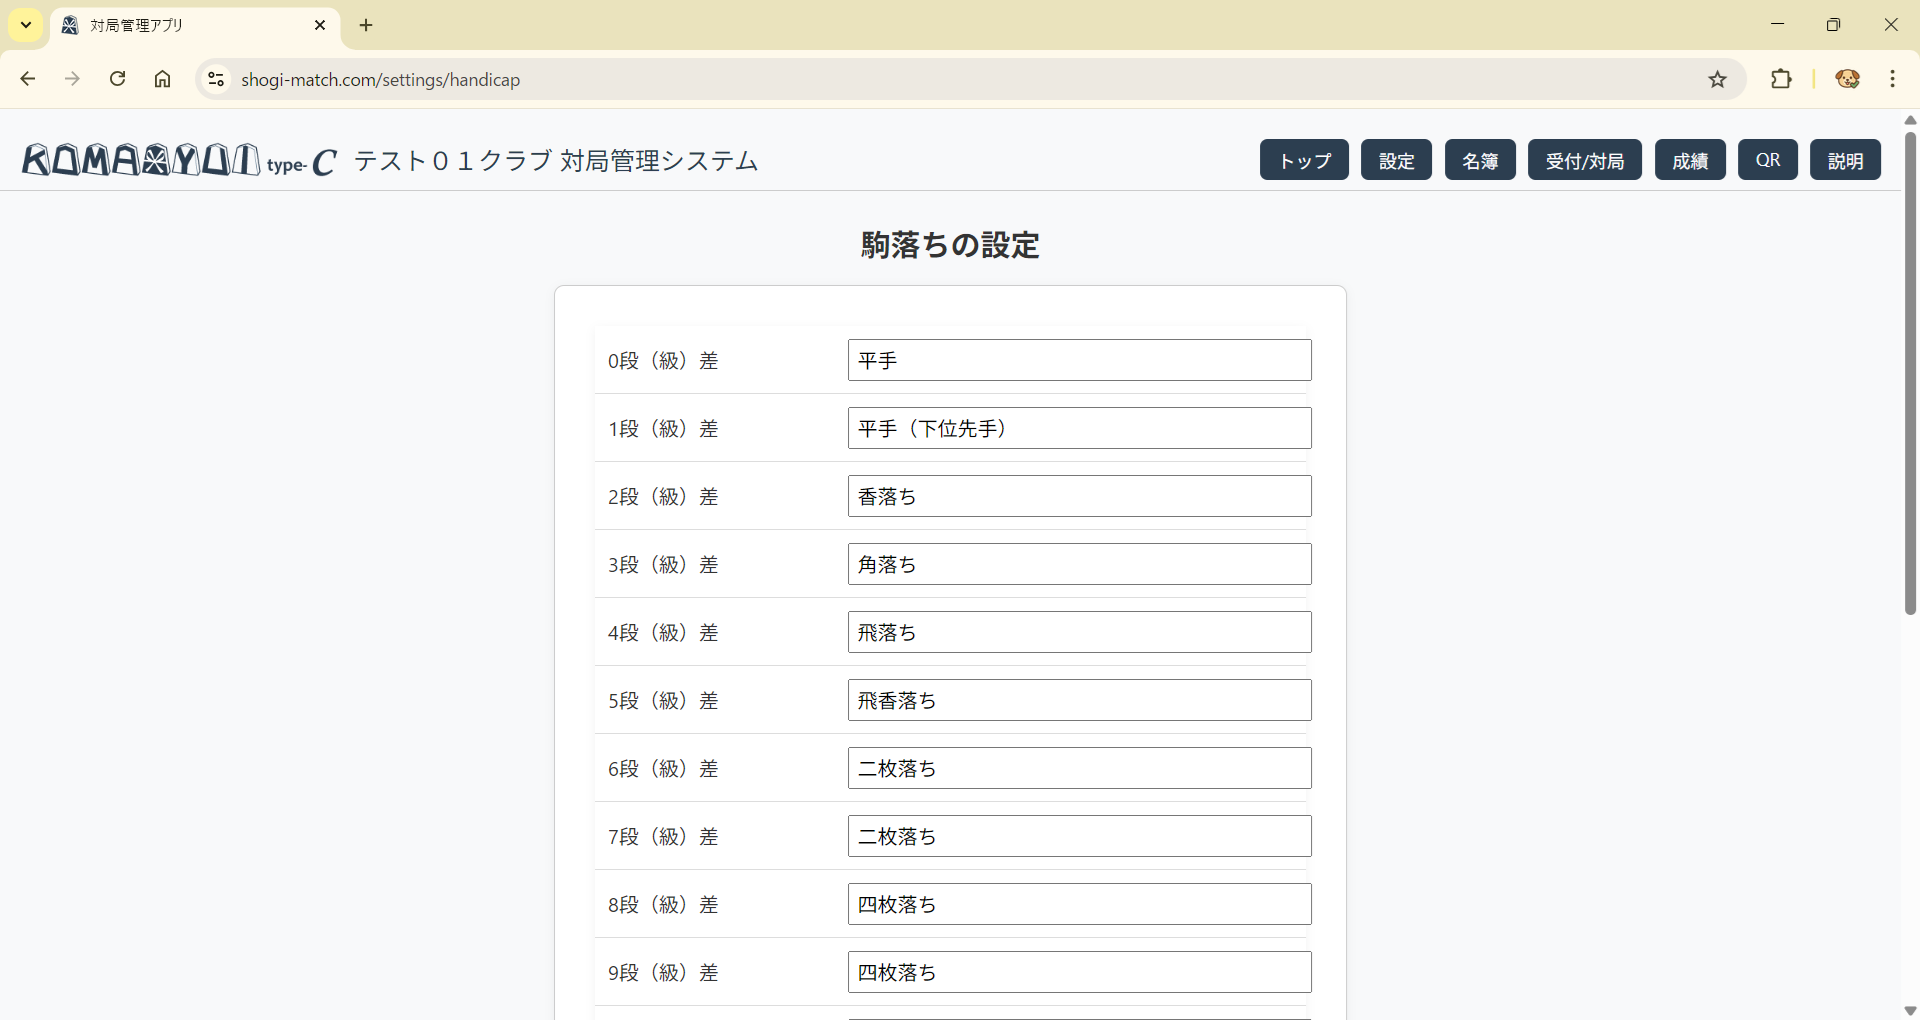
Task: Open a new tab with plus button
Action: pyautogui.click(x=366, y=25)
